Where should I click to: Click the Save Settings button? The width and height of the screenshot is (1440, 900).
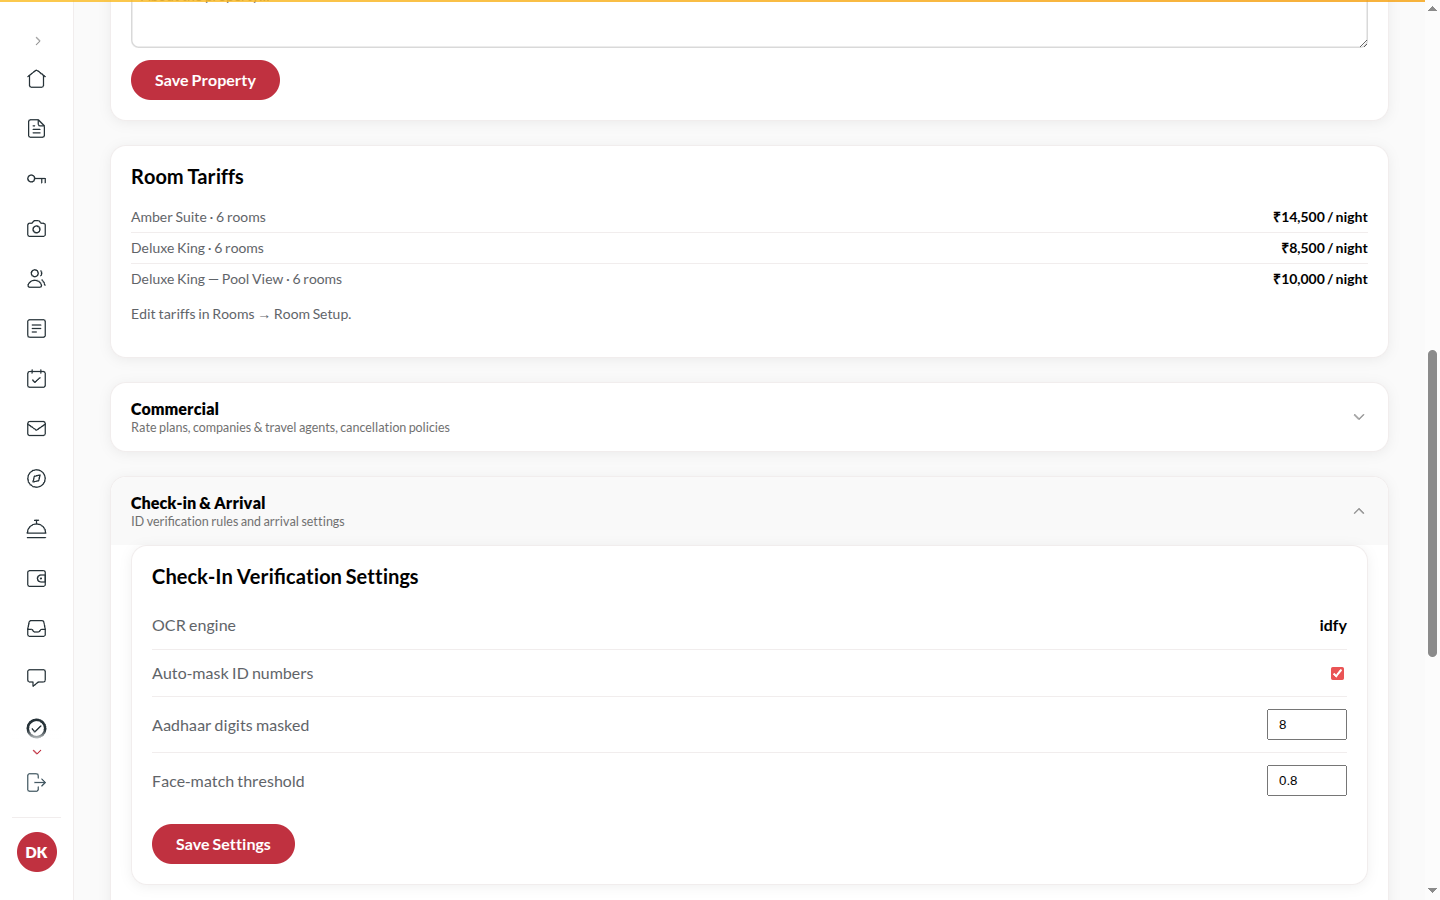[x=223, y=844]
